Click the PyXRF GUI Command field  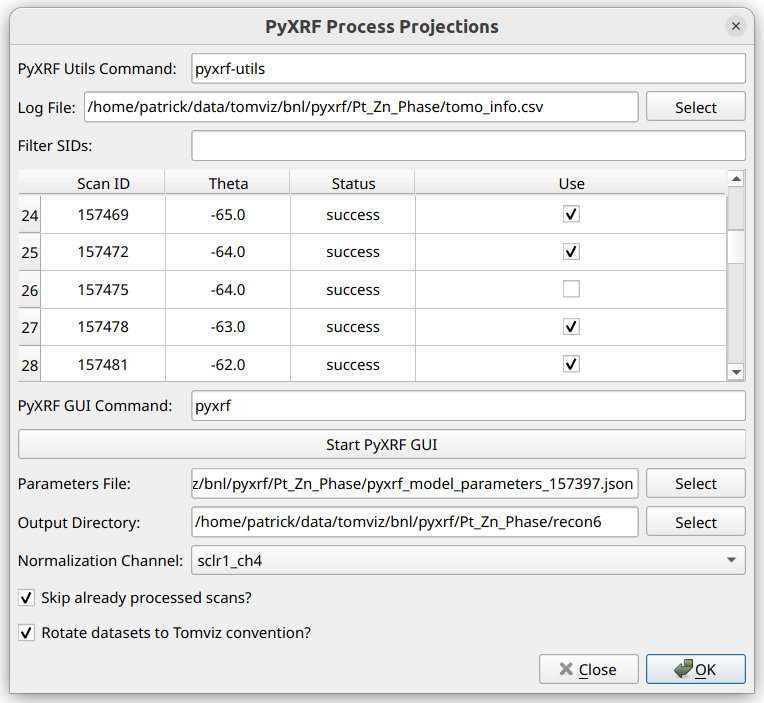pos(468,405)
